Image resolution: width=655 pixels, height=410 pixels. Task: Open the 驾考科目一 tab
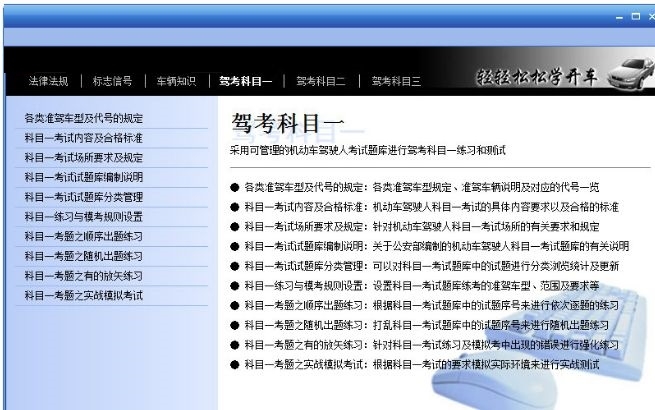tap(246, 81)
